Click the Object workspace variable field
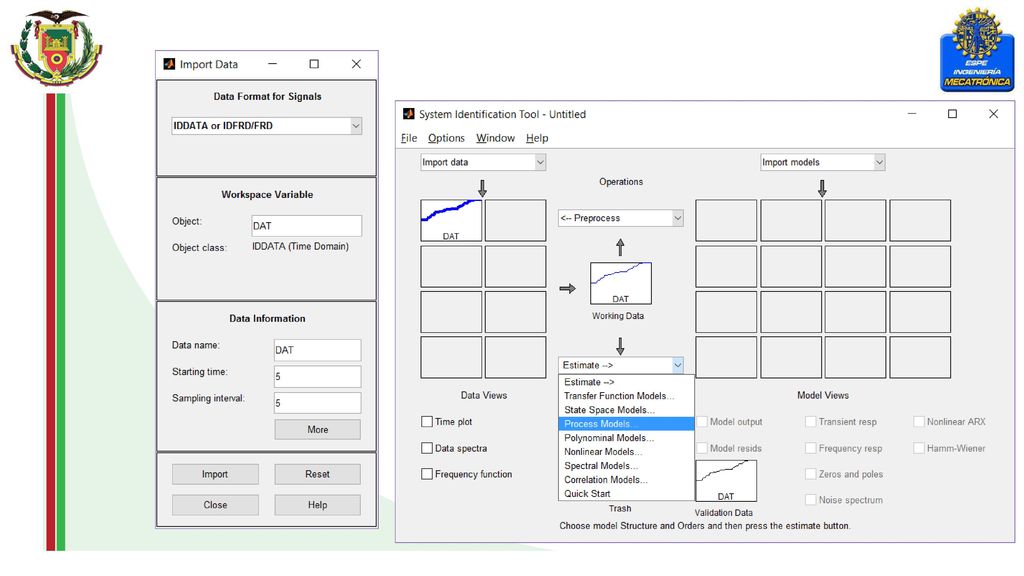Screen dimensions: 1024x576 306,226
